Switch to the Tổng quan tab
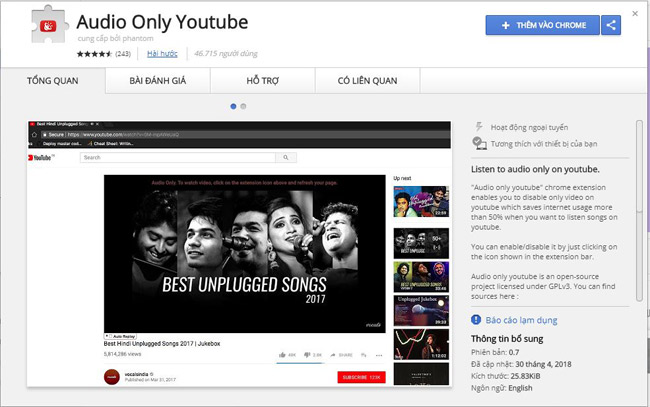650x407 pixels. (53, 81)
